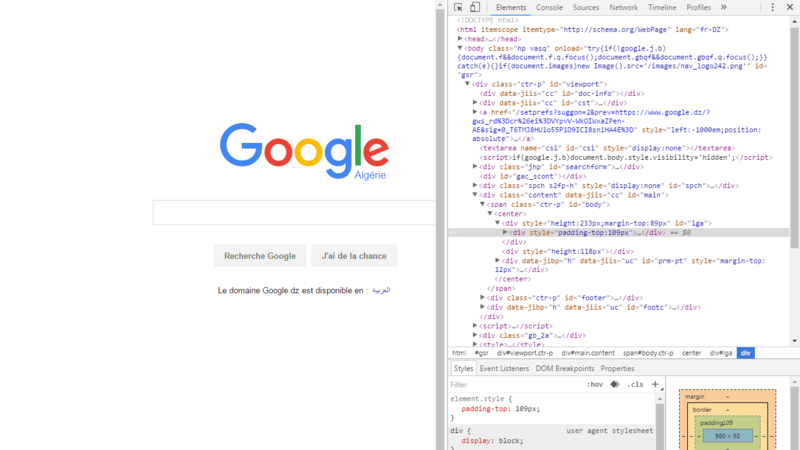Select the div id="gac_scont" line

[533, 176]
